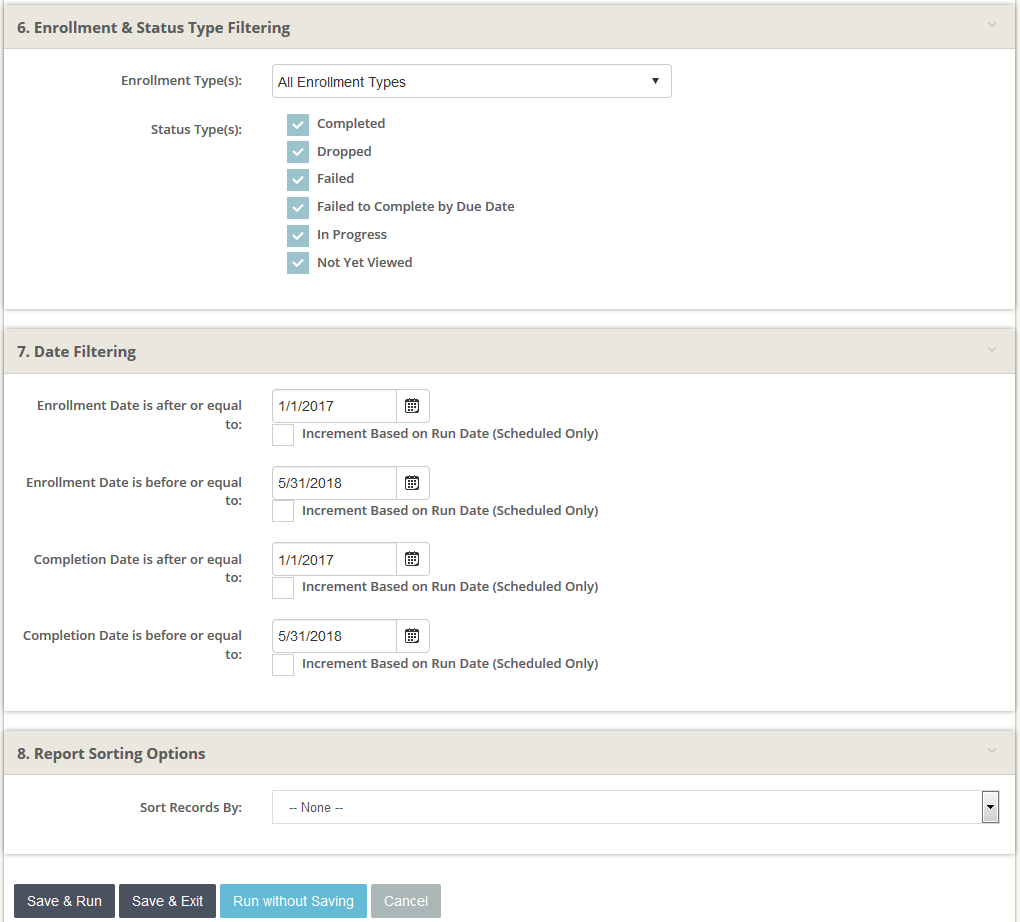The height and width of the screenshot is (922, 1020).
Task: Click the Completion Date before text field
Action: click(334, 636)
